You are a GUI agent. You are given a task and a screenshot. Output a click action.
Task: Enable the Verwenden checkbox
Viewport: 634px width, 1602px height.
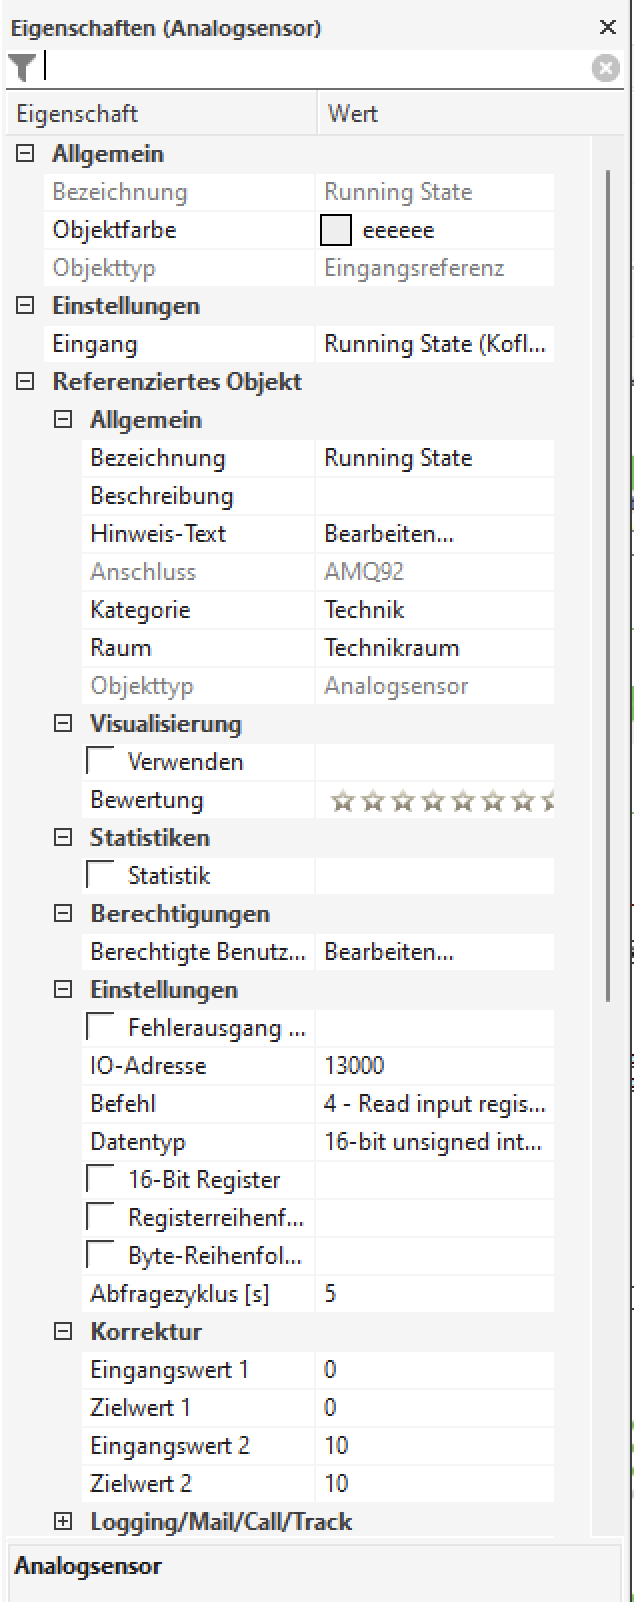coord(101,762)
